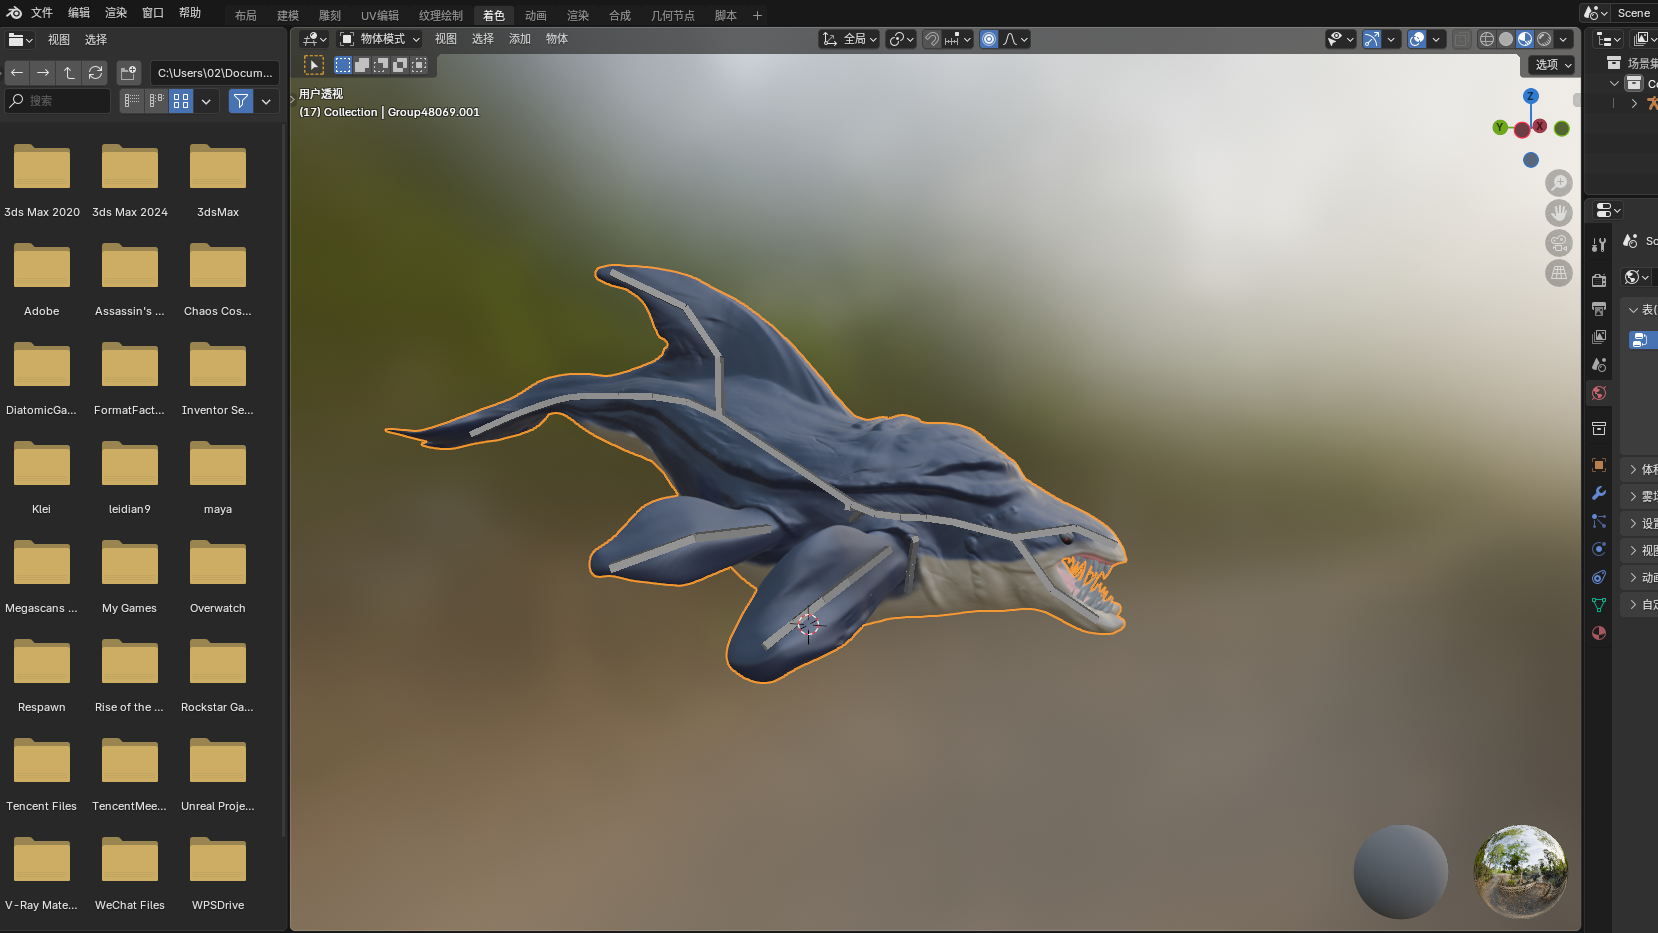
Task: Switch to orthographic view via the grid icon
Action: click(1558, 273)
